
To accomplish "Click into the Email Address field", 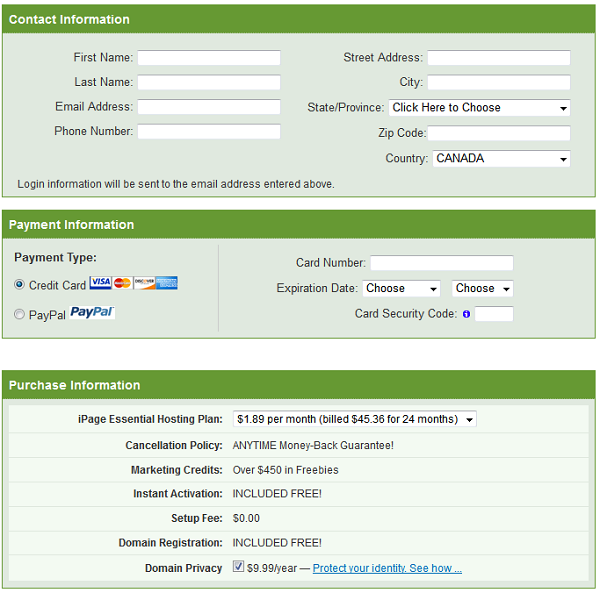I will 209,107.
